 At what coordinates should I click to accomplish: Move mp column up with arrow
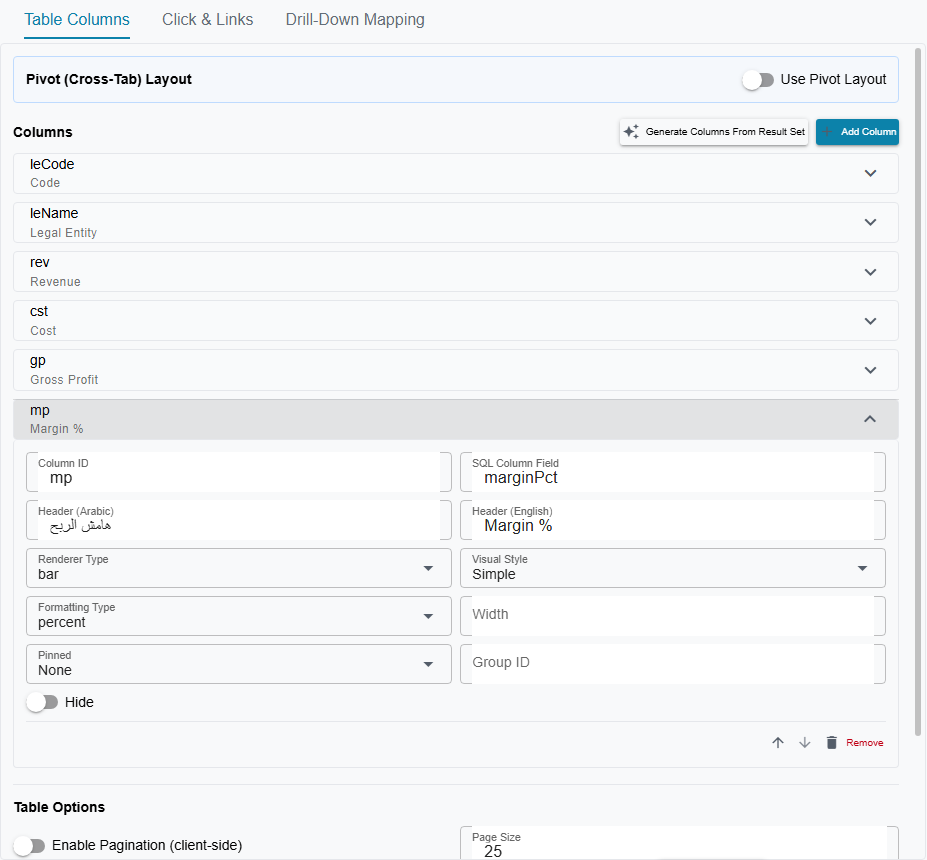pos(777,742)
